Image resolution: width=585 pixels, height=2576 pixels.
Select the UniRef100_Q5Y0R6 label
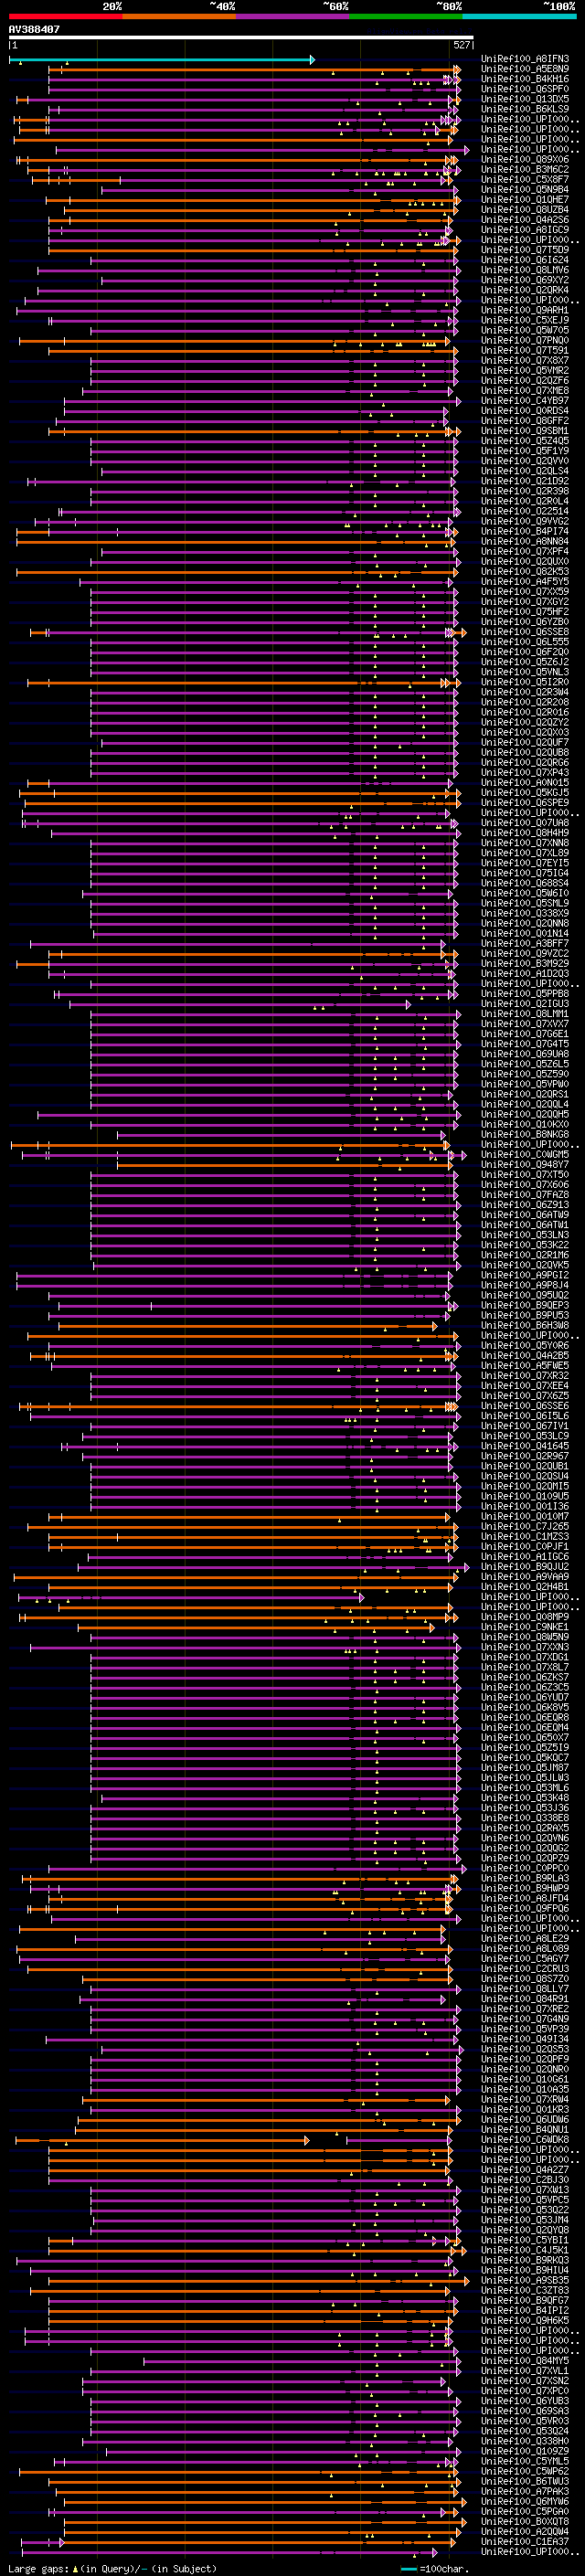click(525, 1345)
